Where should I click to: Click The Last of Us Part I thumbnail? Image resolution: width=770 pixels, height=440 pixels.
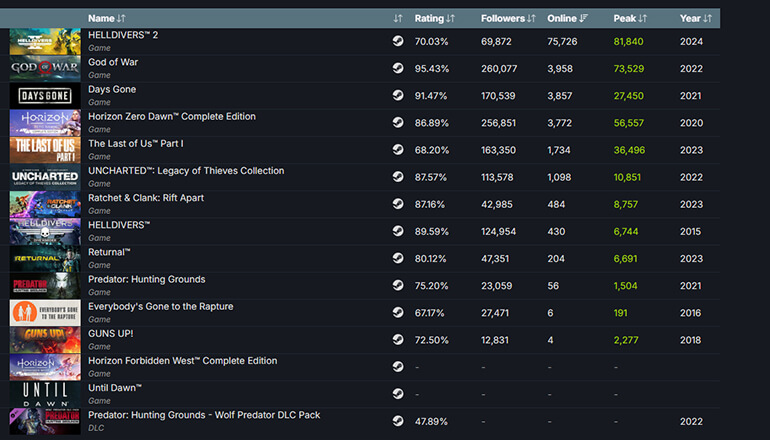click(x=45, y=150)
